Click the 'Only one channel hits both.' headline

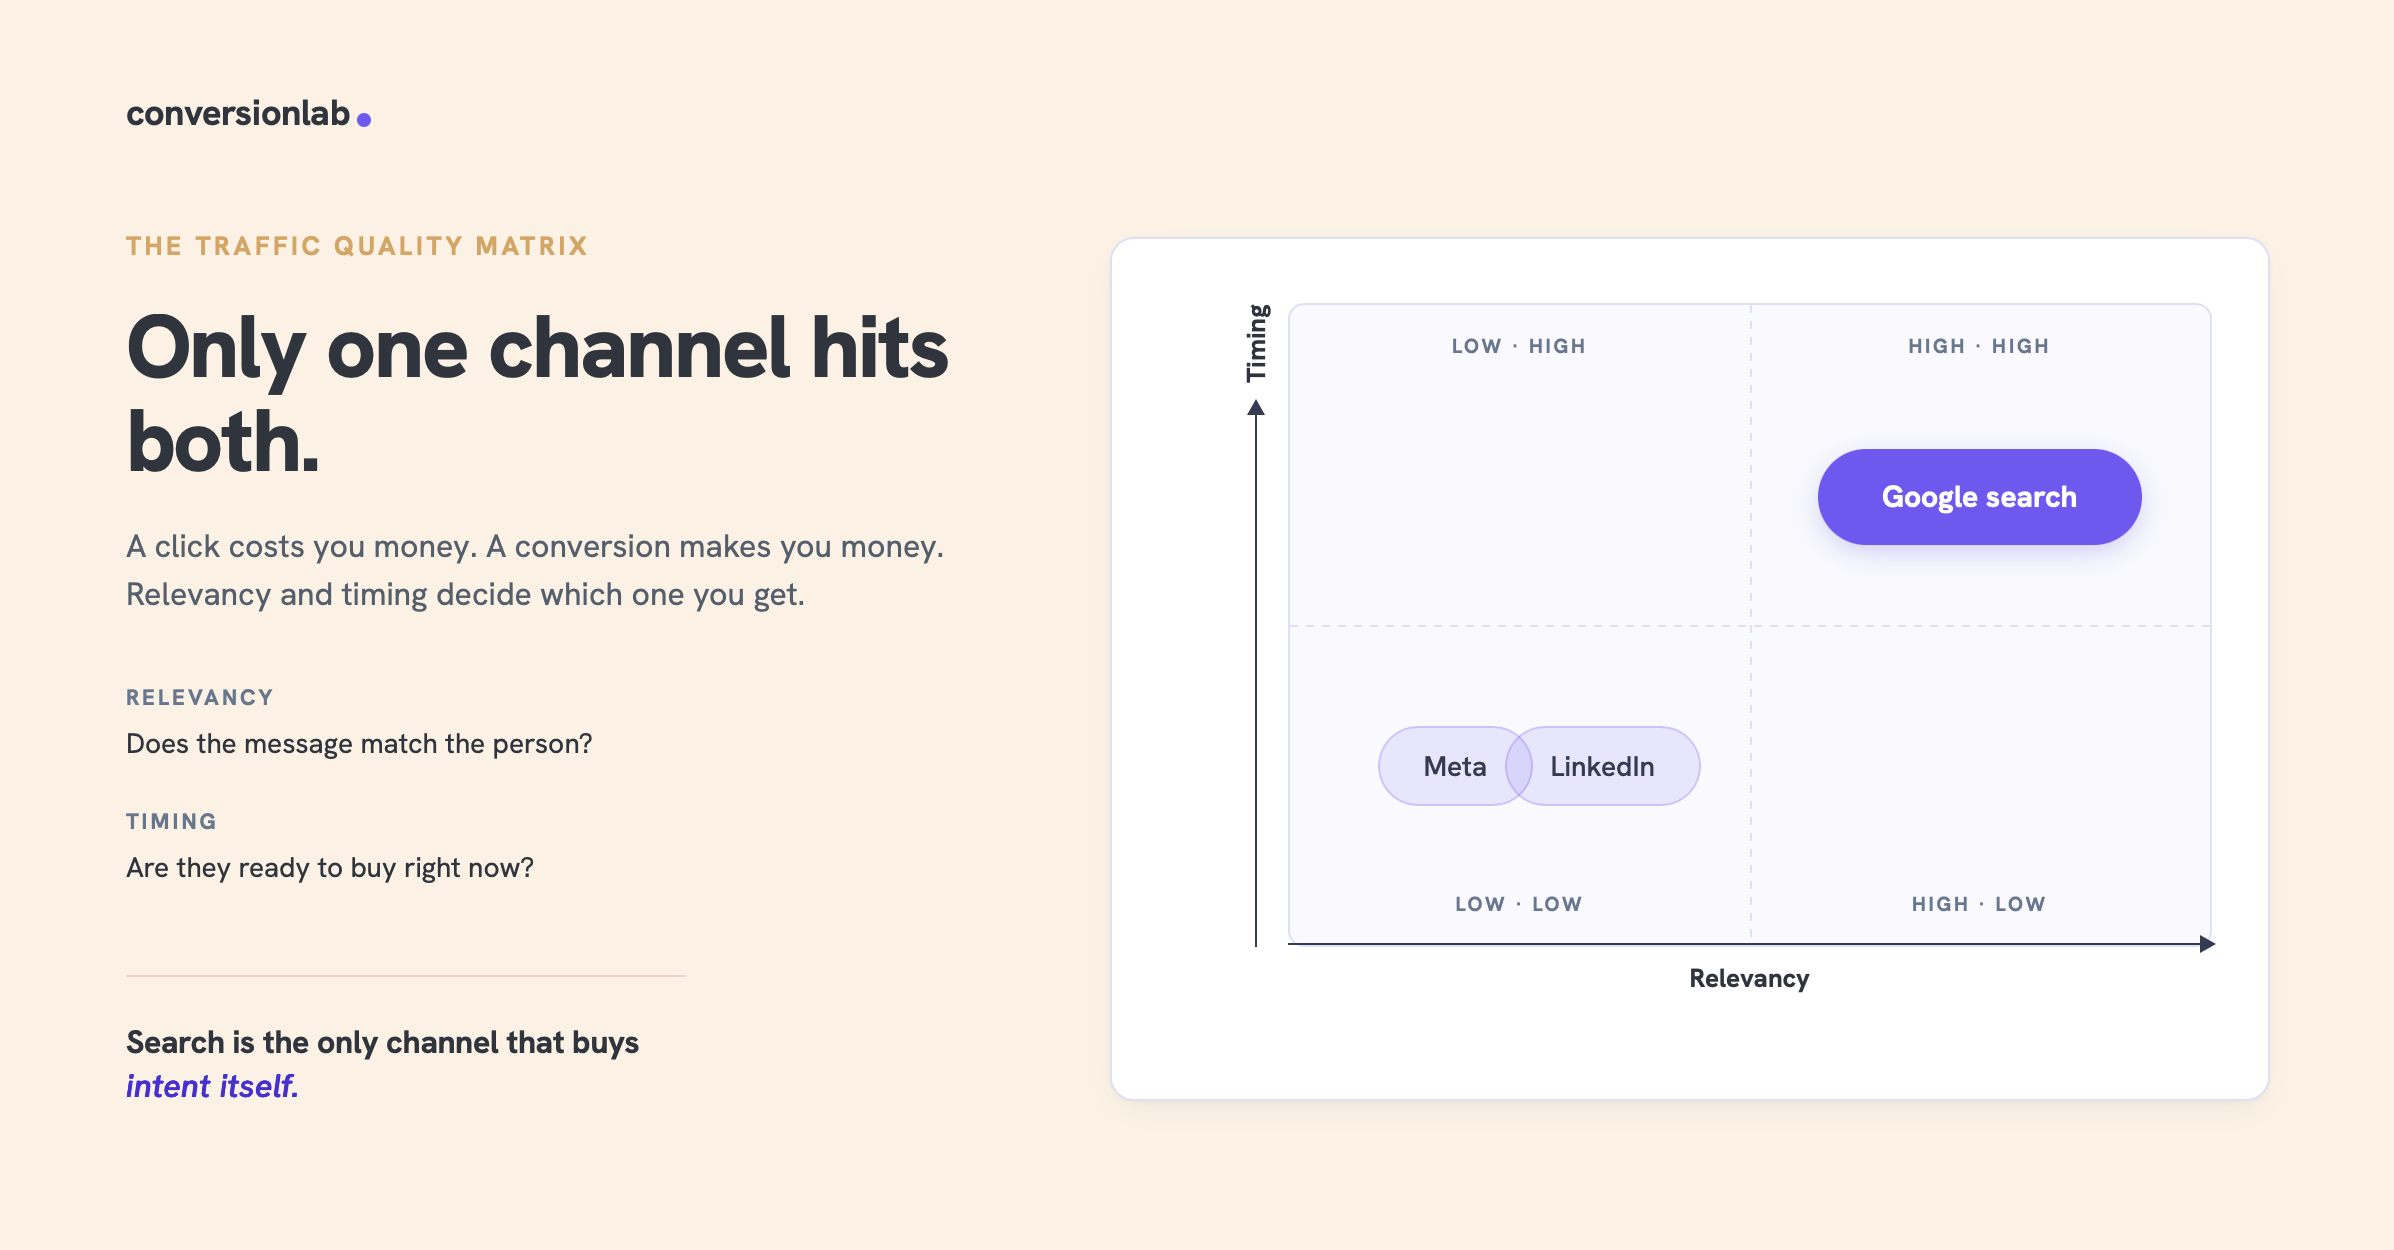pos(537,394)
